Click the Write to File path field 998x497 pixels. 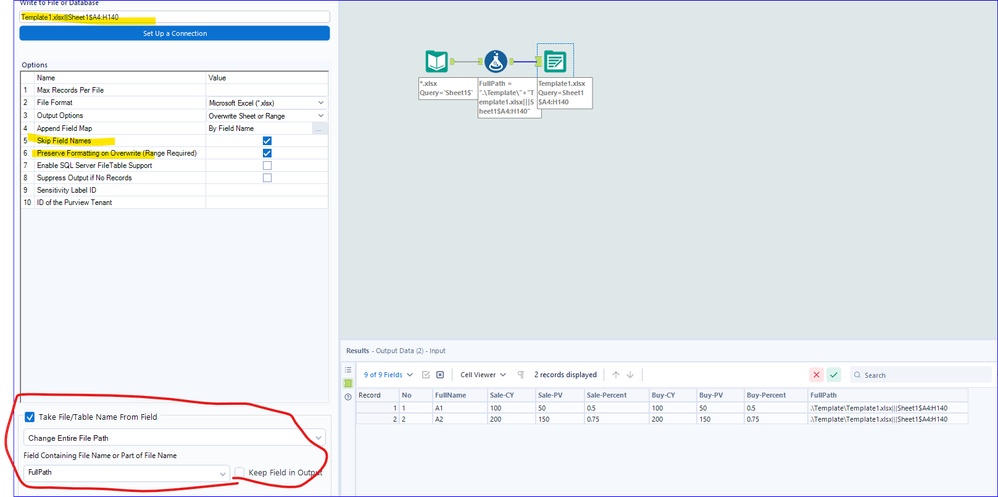tap(174, 17)
